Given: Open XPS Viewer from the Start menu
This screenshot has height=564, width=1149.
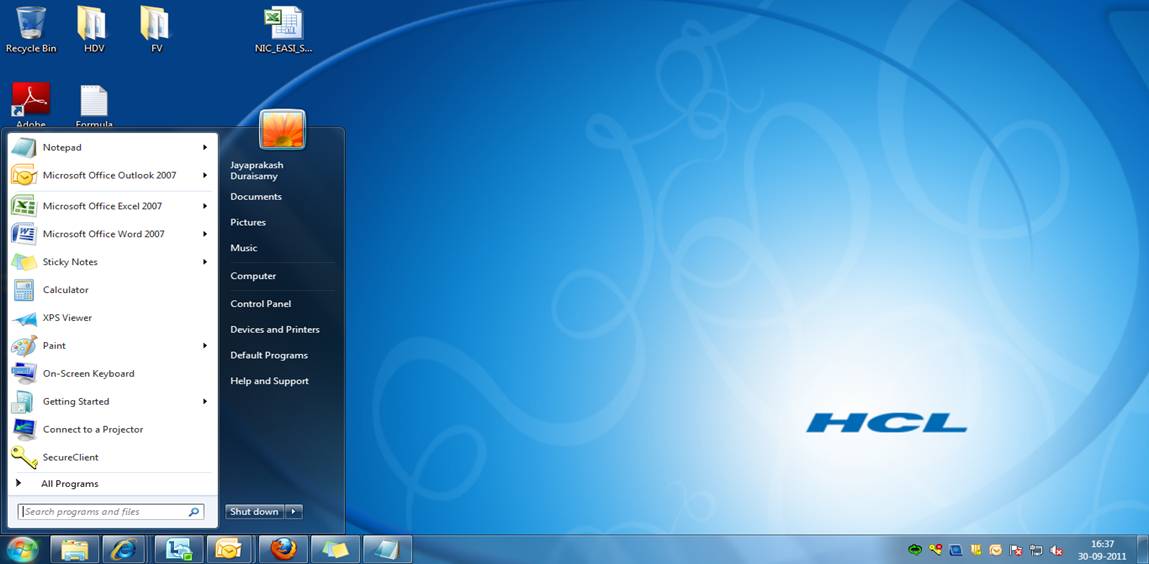Looking at the screenshot, I should click(x=112, y=318).
